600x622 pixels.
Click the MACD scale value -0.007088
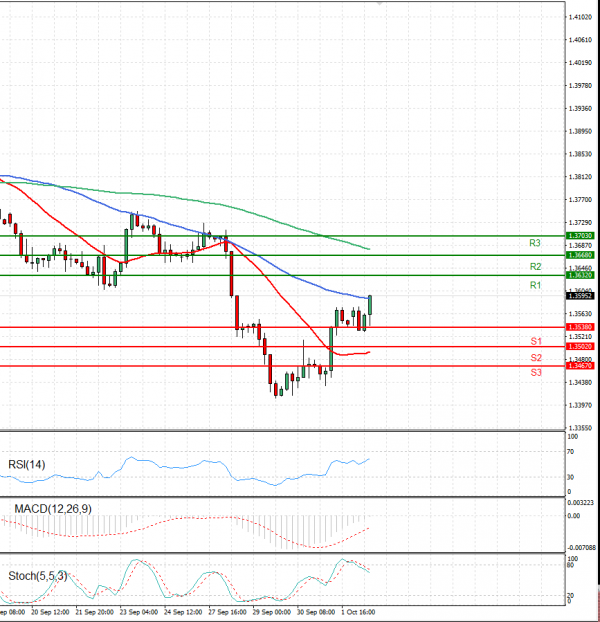(x=582, y=548)
